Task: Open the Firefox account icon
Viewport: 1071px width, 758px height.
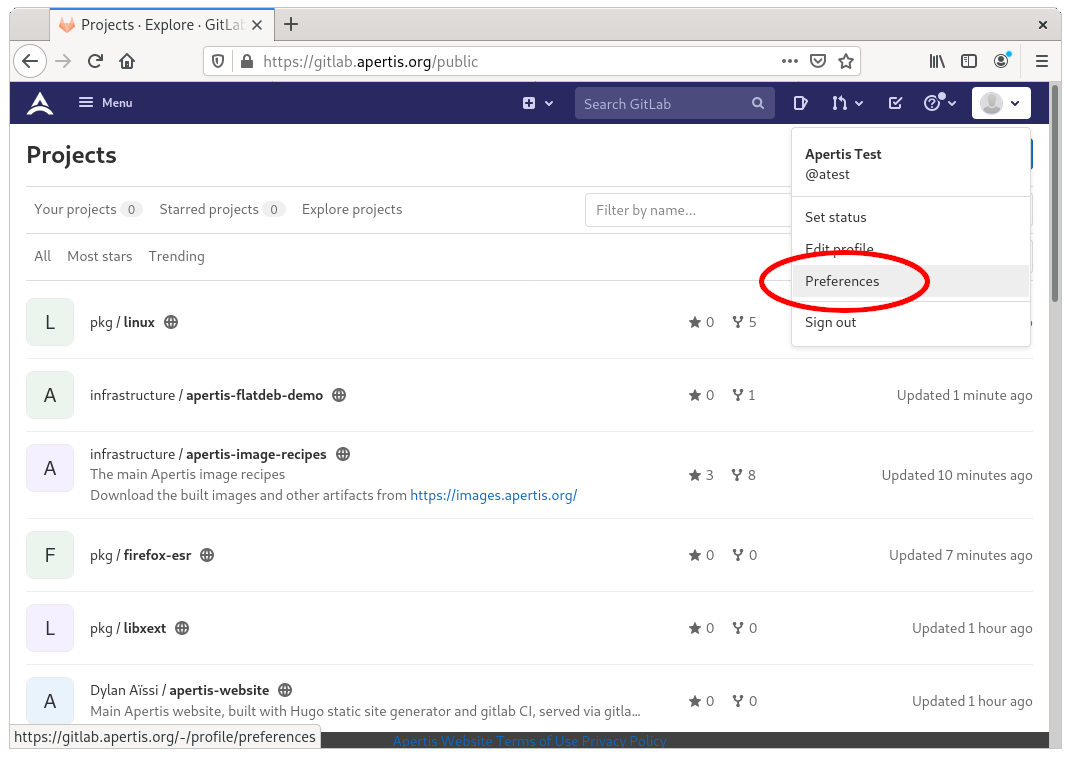Action: (1002, 61)
